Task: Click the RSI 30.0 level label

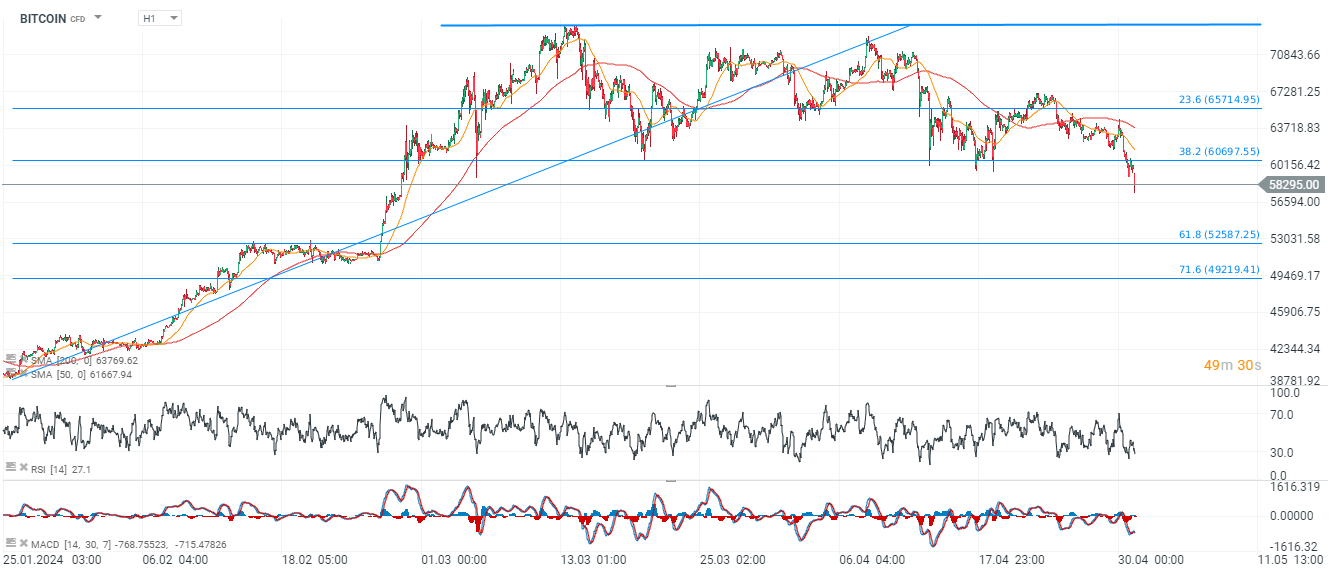Action: point(1280,452)
